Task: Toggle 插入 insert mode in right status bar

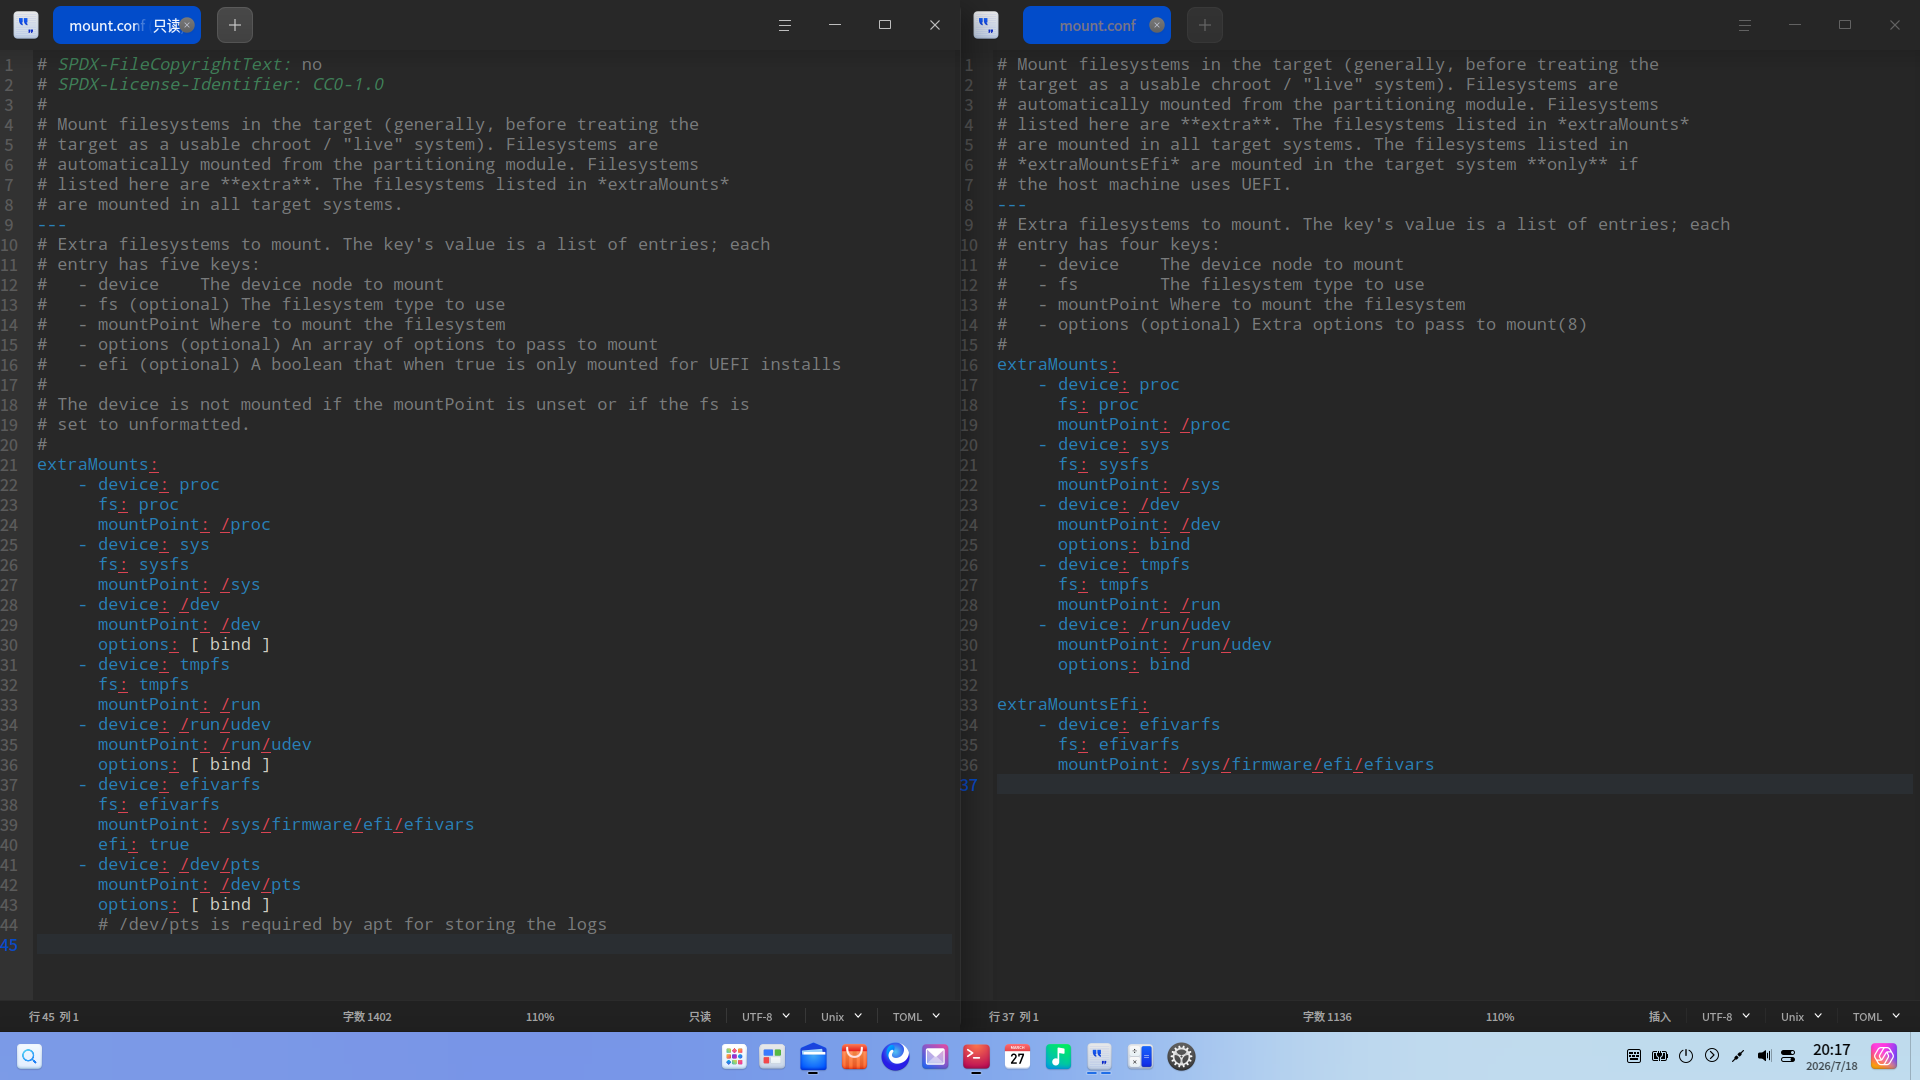Action: (x=1660, y=1016)
